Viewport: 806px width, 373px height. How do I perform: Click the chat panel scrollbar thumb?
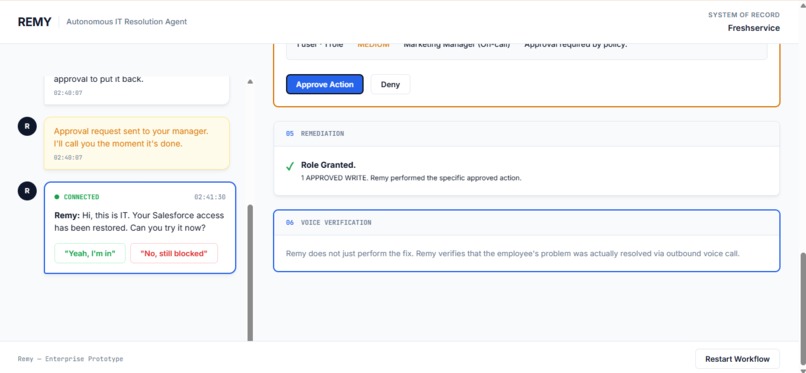coord(250,272)
